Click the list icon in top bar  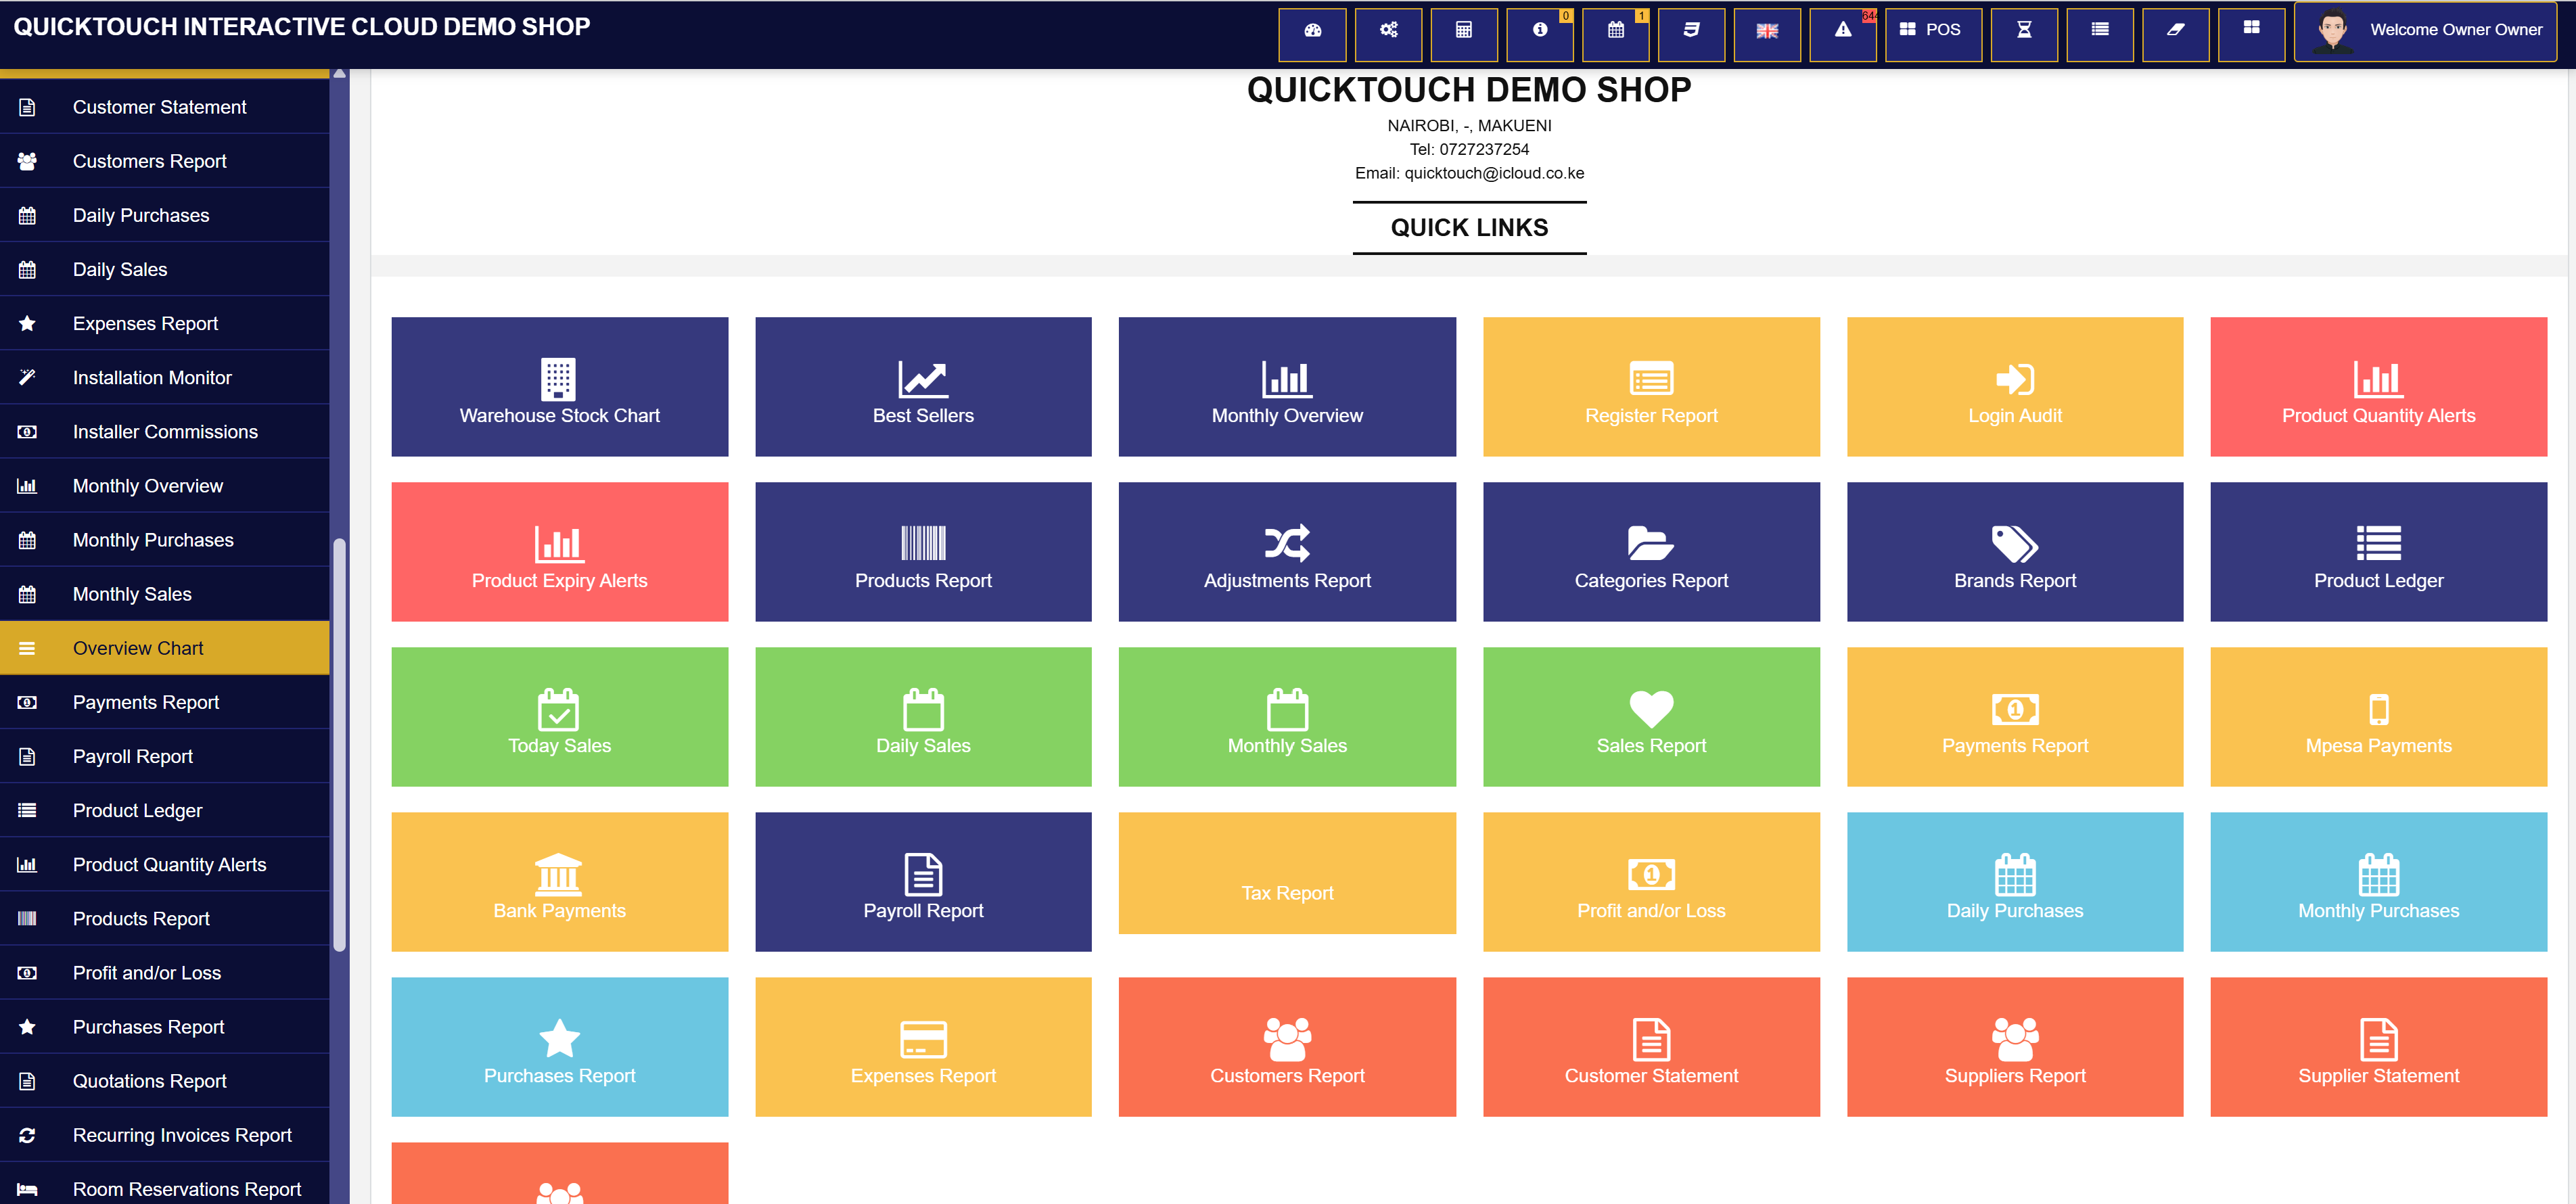click(x=2100, y=34)
